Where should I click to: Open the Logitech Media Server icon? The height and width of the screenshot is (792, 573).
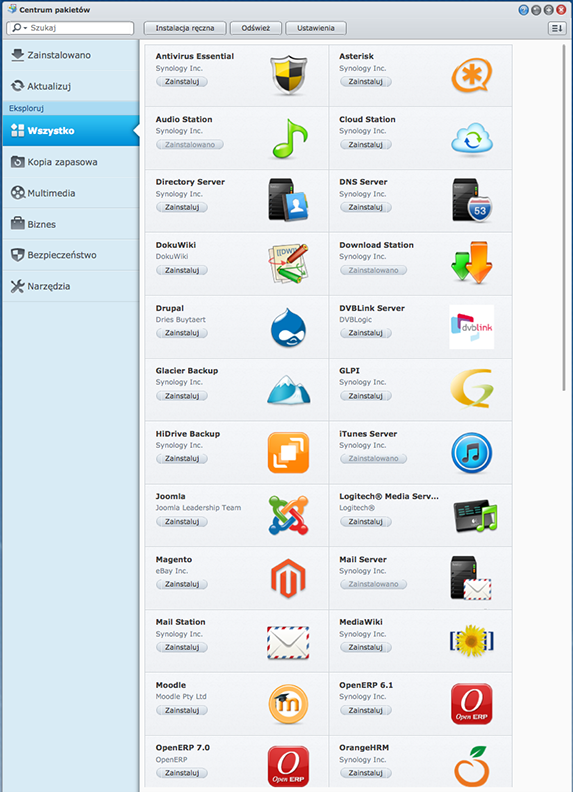coord(475,516)
